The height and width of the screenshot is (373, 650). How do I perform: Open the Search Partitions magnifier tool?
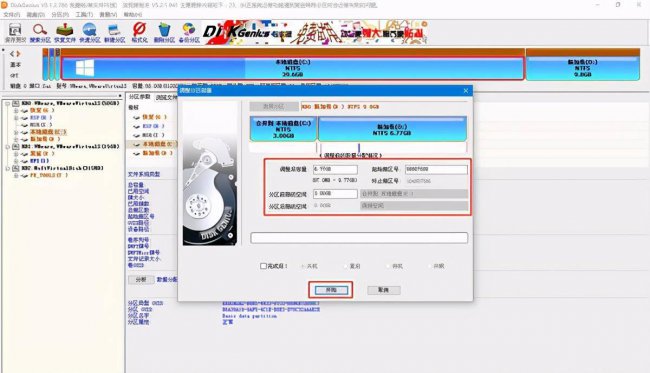click(40, 33)
